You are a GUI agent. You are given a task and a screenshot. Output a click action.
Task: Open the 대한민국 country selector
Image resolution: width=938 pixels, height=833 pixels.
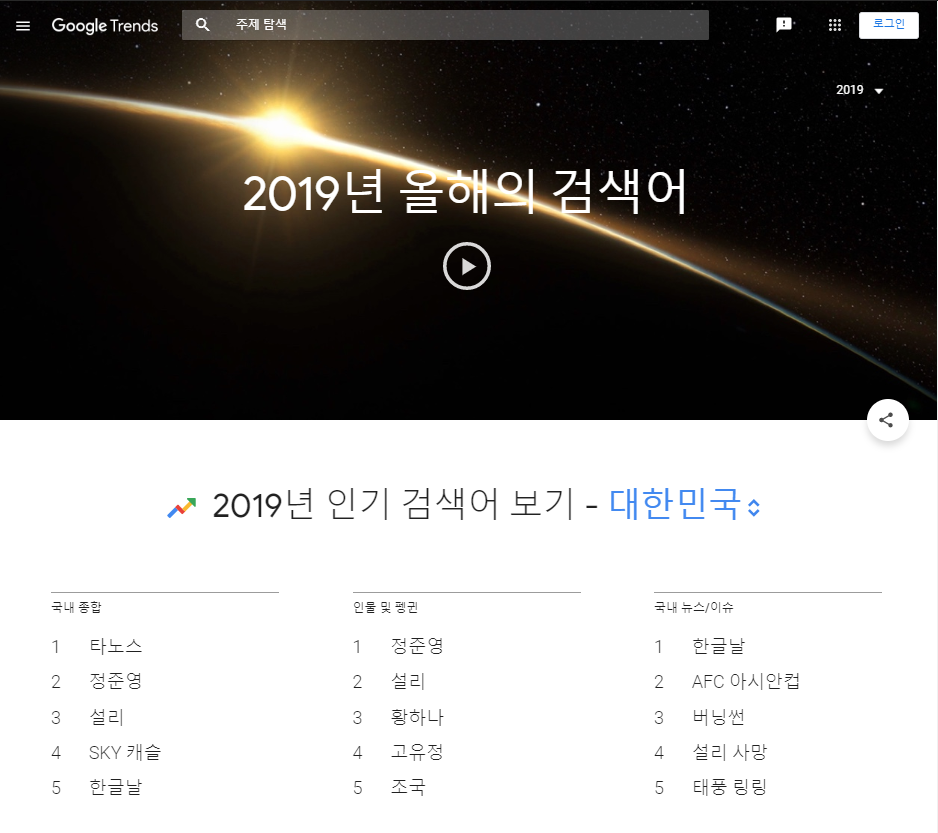click(x=684, y=504)
